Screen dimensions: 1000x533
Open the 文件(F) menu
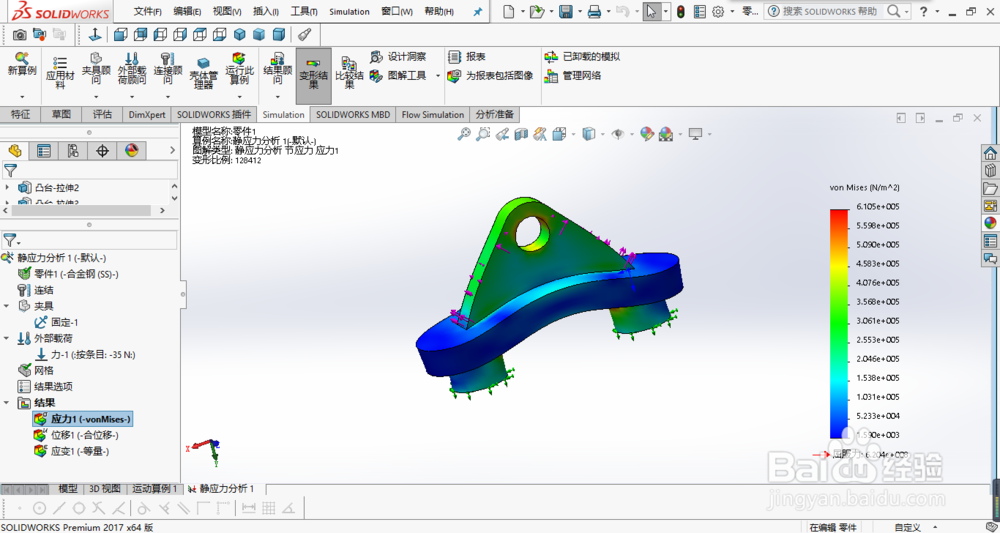click(x=147, y=11)
